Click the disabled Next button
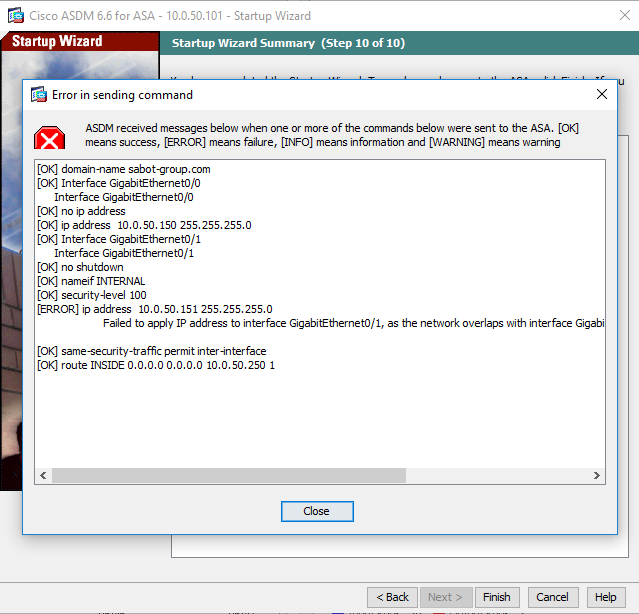Viewport: 639px width, 614px height. click(445, 597)
